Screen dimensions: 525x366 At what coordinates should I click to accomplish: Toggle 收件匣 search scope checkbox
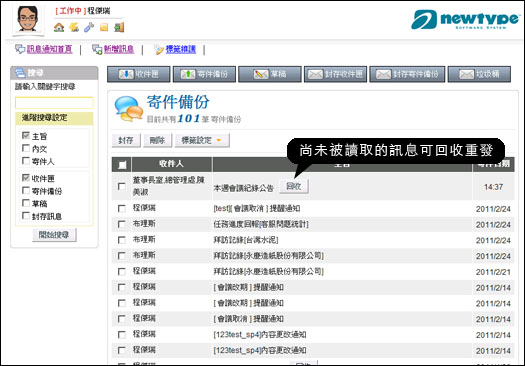point(26,177)
